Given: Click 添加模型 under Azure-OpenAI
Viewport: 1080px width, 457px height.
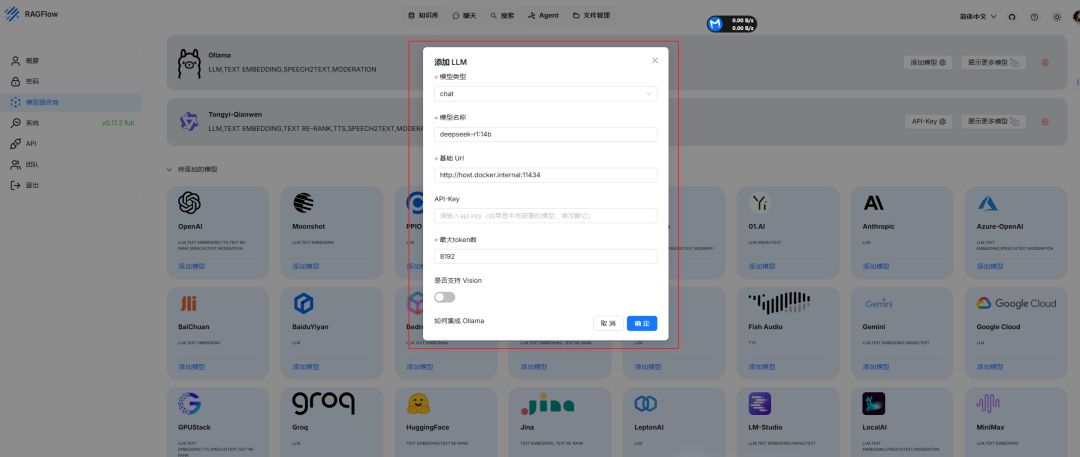Looking at the screenshot, I should coord(990,266).
